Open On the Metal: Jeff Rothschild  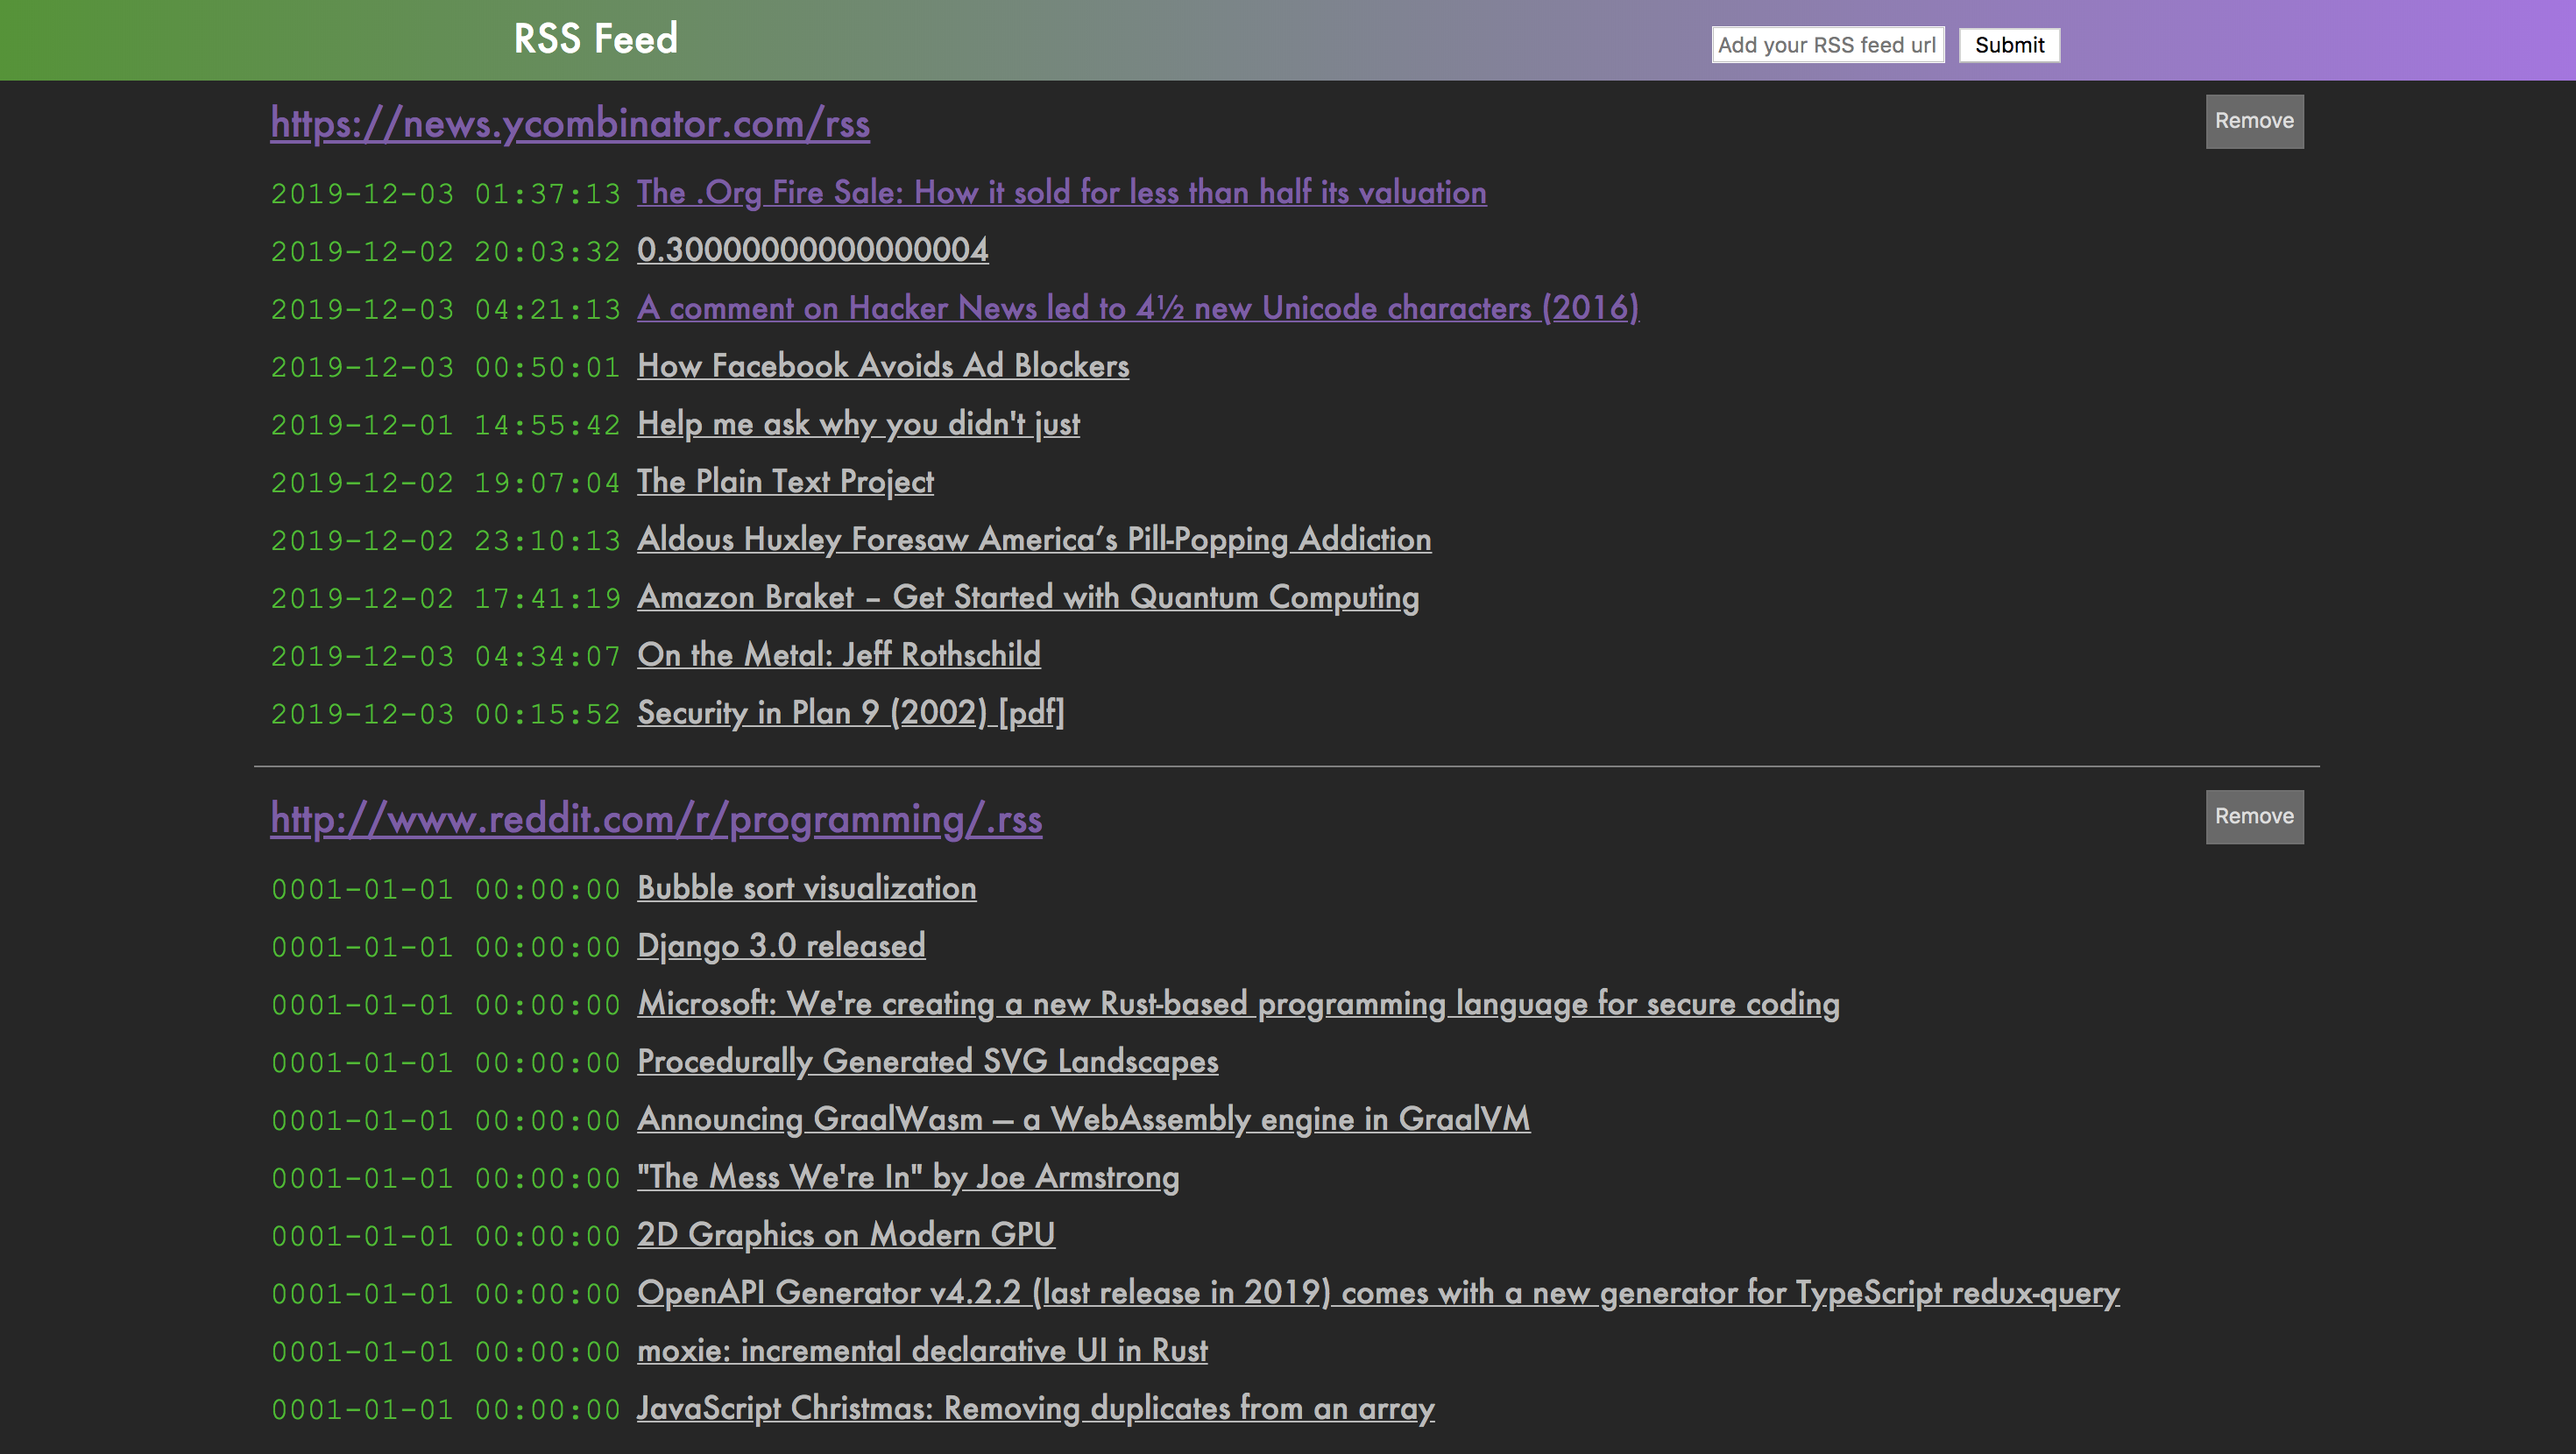[838, 655]
